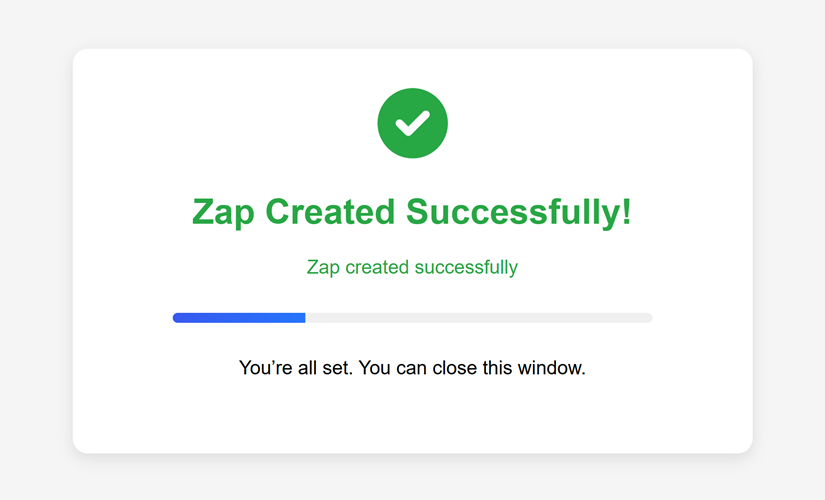Click lowercase "created" in the green subtext
825x500 pixels.
(377, 267)
